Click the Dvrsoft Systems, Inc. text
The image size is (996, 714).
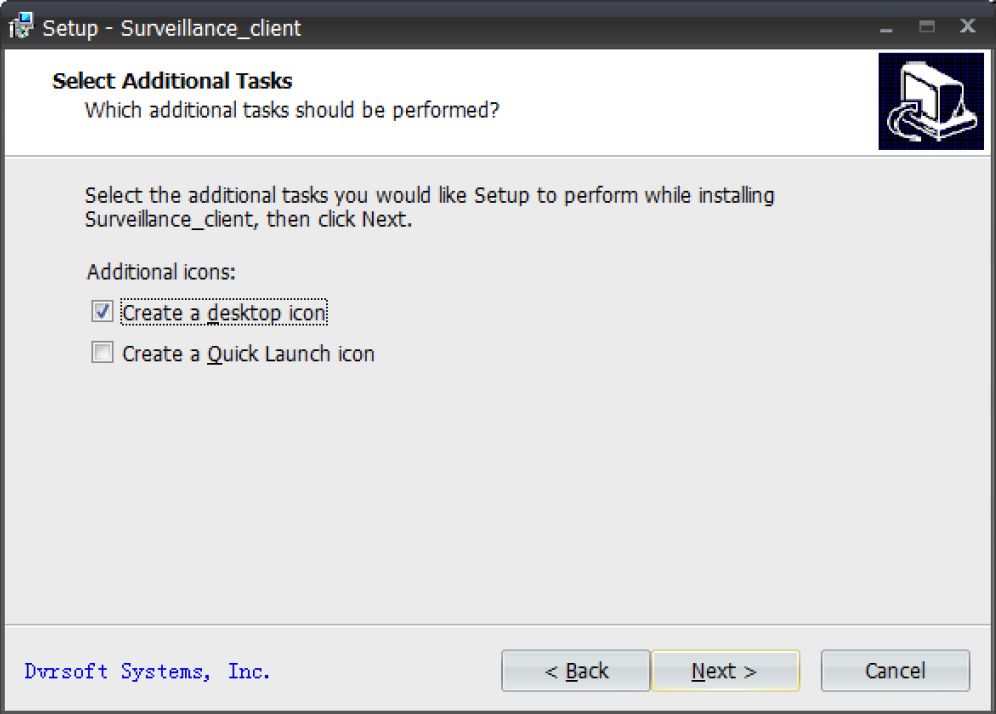pos(147,671)
